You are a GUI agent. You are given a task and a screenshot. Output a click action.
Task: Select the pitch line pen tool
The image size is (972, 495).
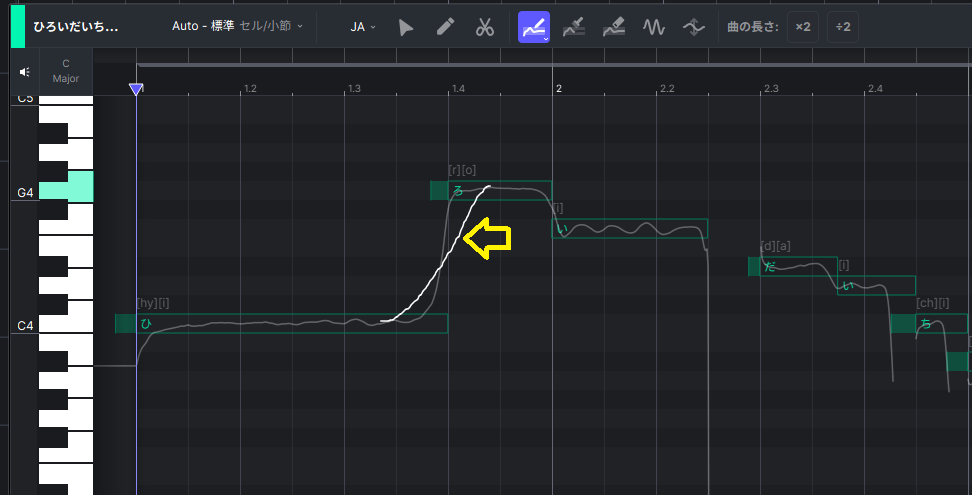574,27
